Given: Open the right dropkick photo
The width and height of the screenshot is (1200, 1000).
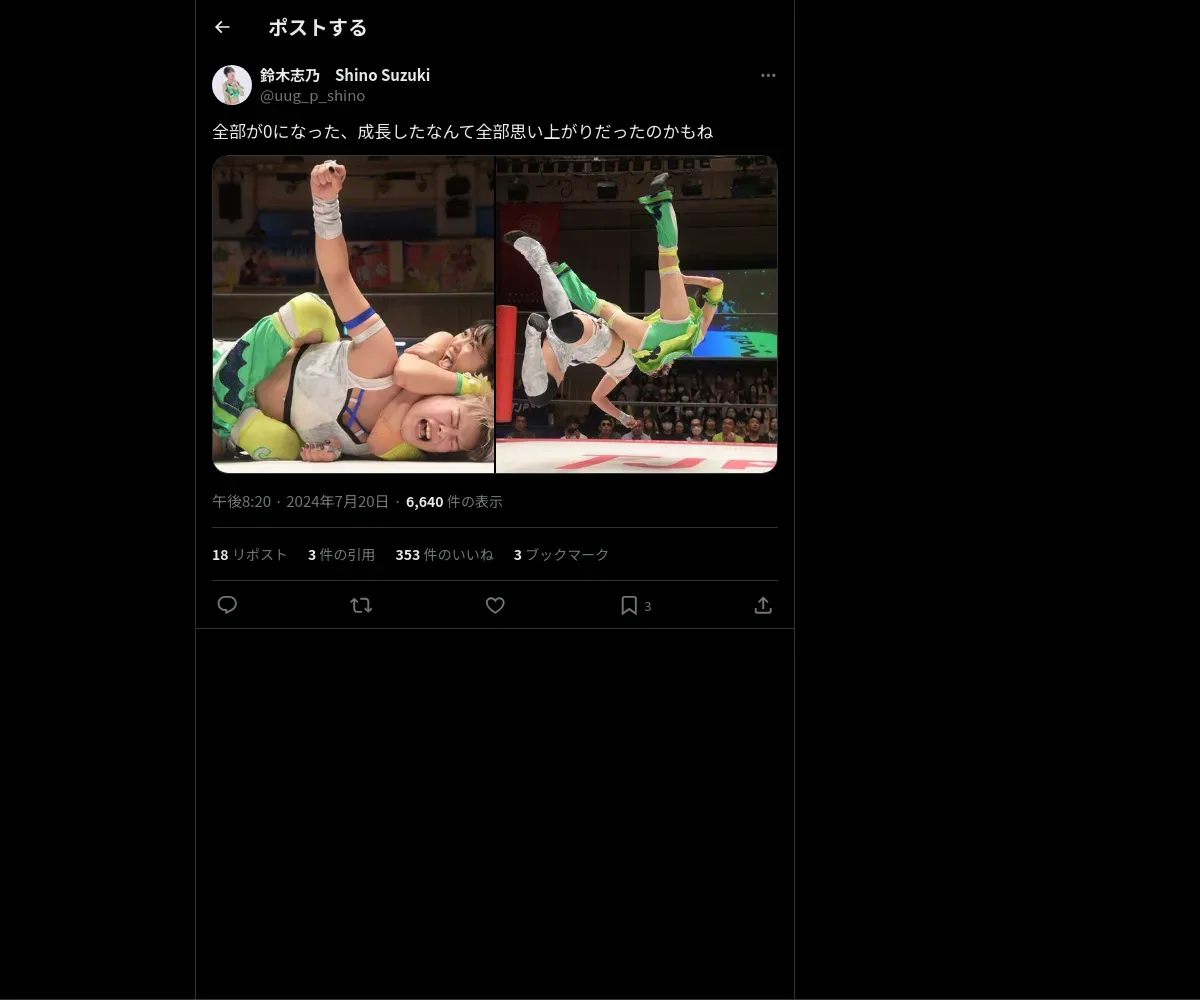Looking at the screenshot, I should tap(637, 314).
